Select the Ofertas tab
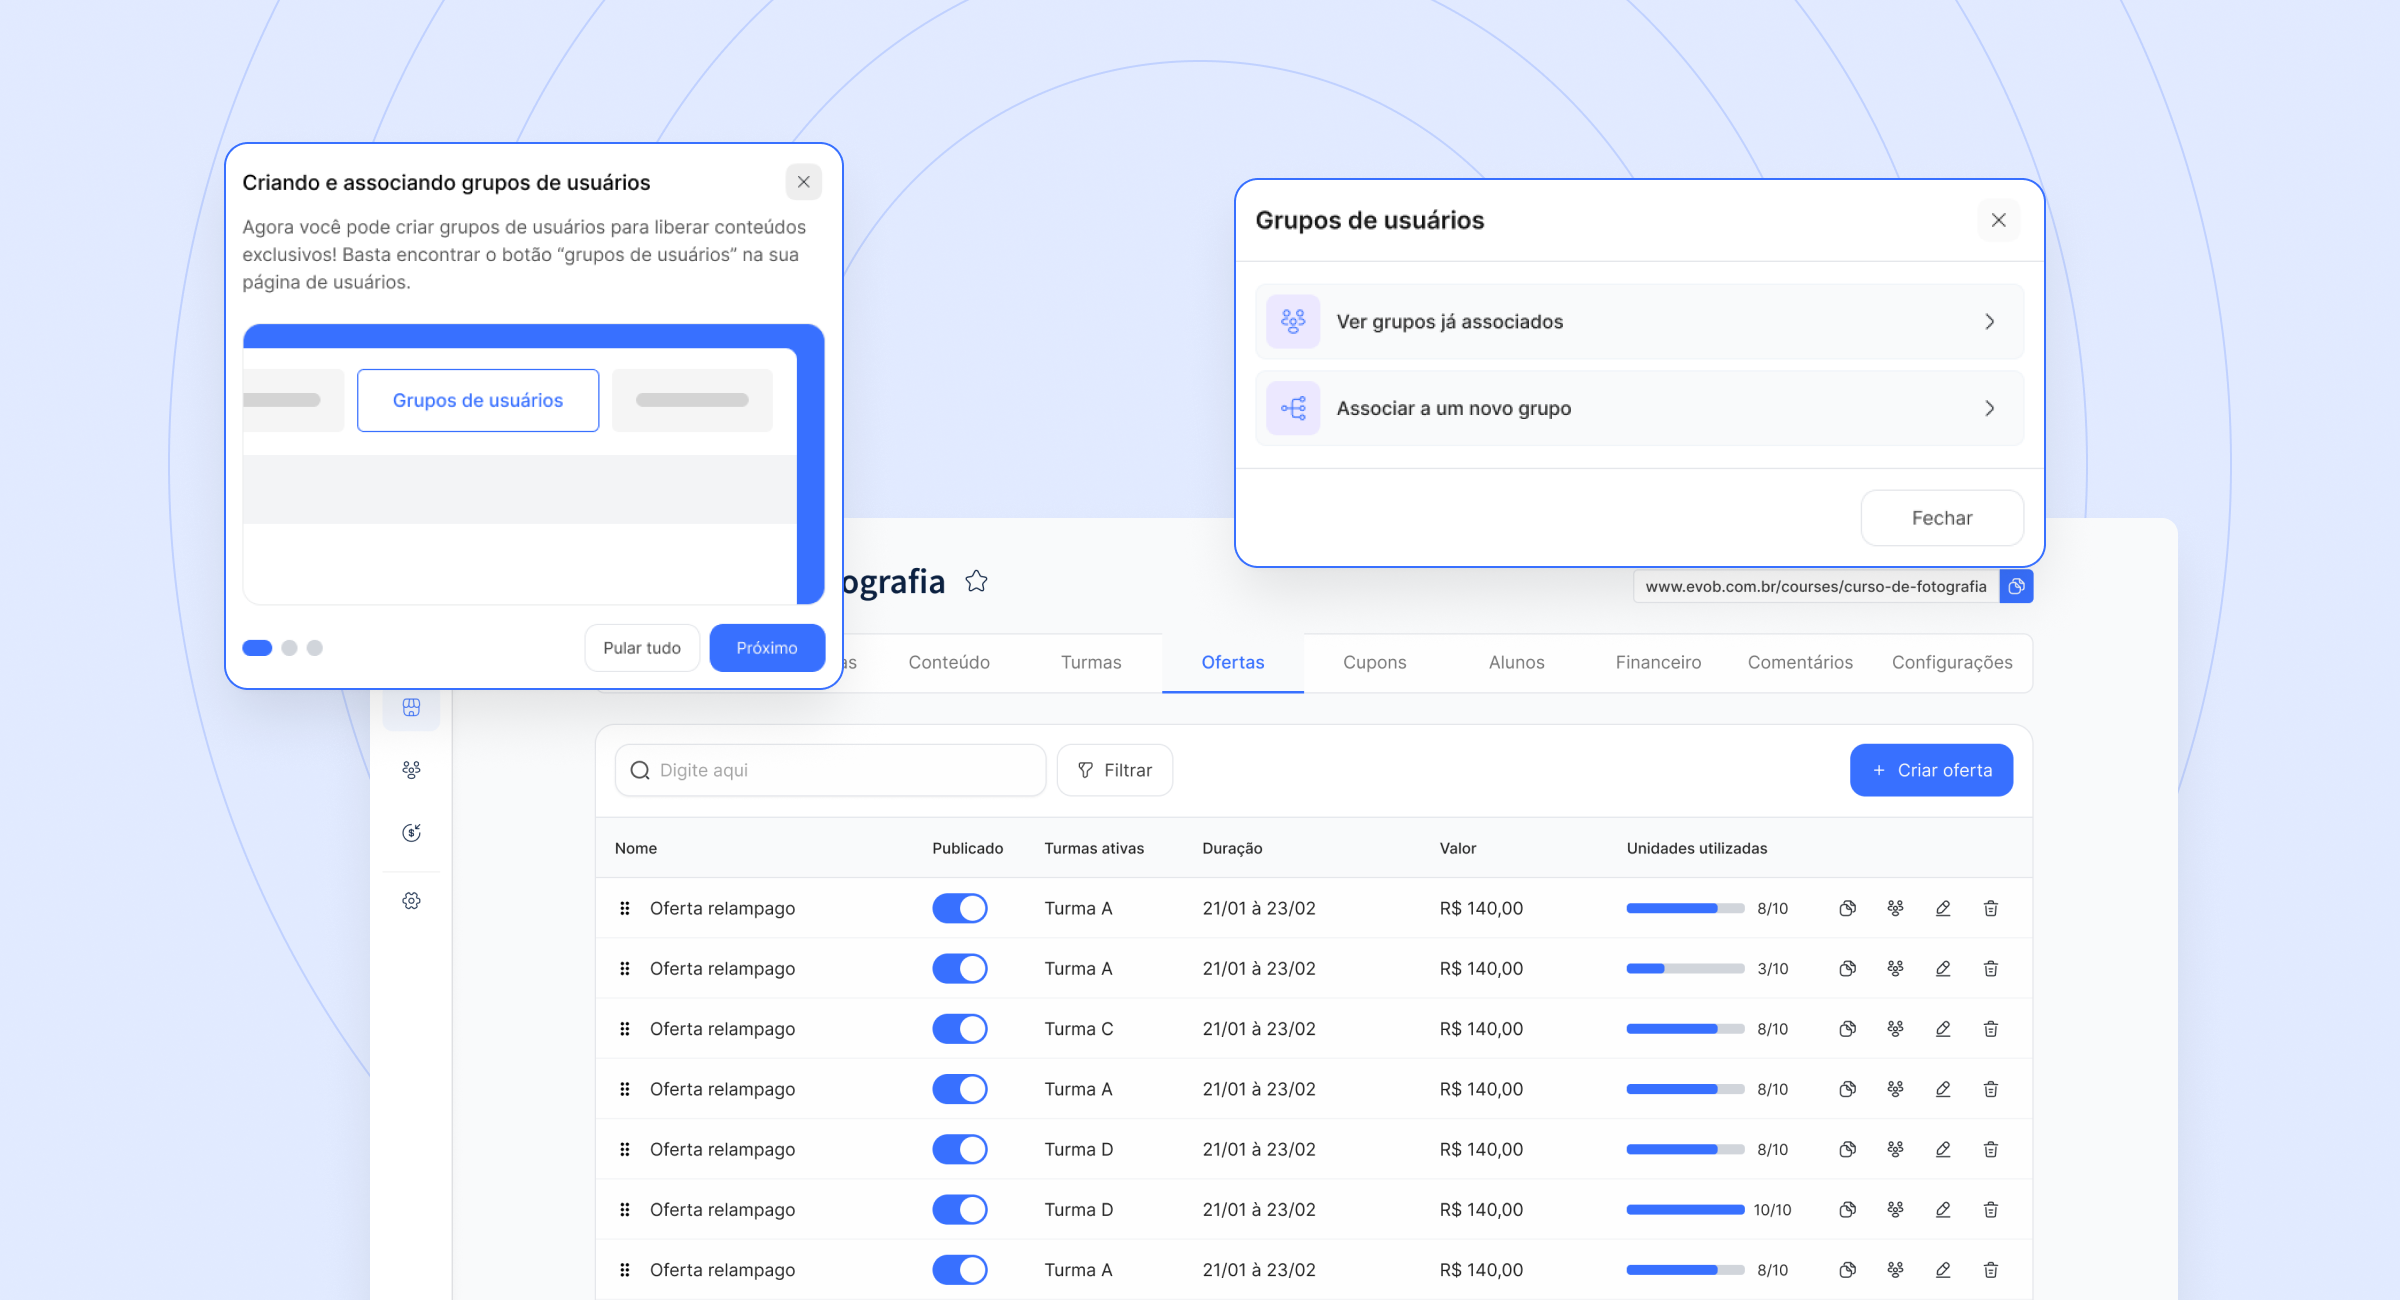 pyautogui.click(x=1233, y=662)
